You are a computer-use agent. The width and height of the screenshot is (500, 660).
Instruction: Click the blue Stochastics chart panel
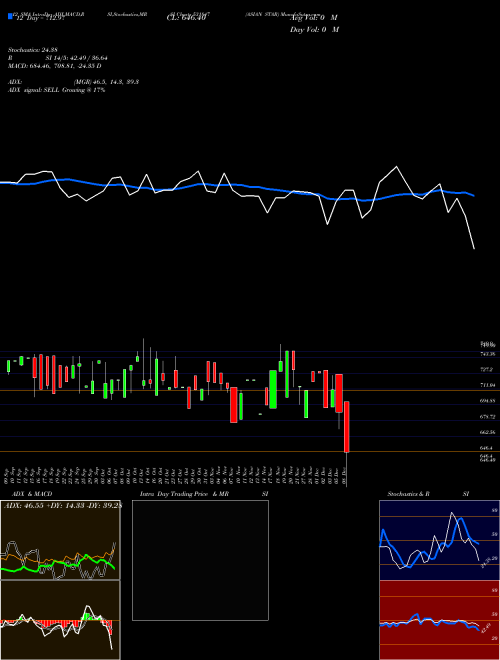tap(439, 540)
